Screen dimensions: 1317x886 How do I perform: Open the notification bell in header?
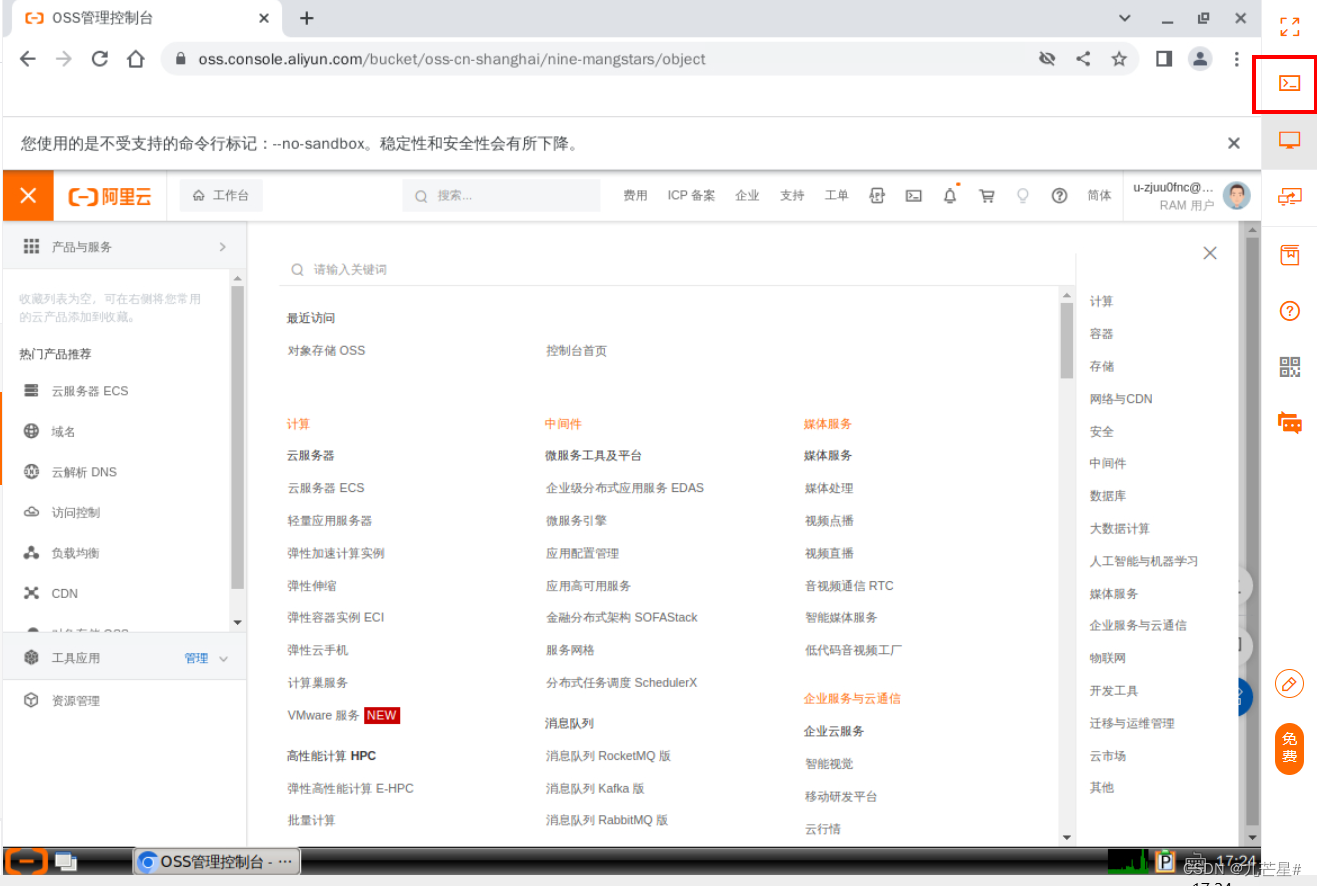[x=950, y=195]
